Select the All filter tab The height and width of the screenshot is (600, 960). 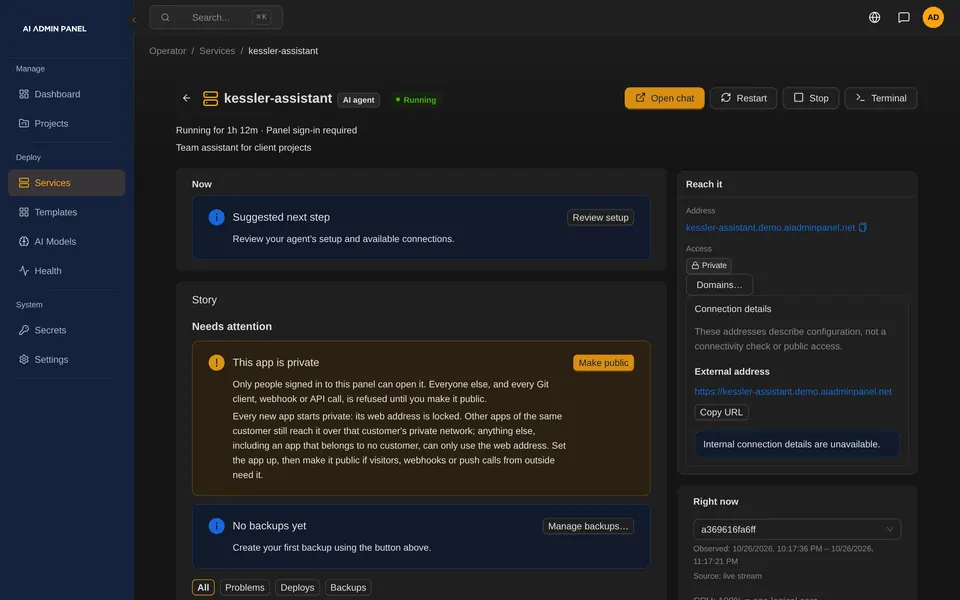coord(203,588)
